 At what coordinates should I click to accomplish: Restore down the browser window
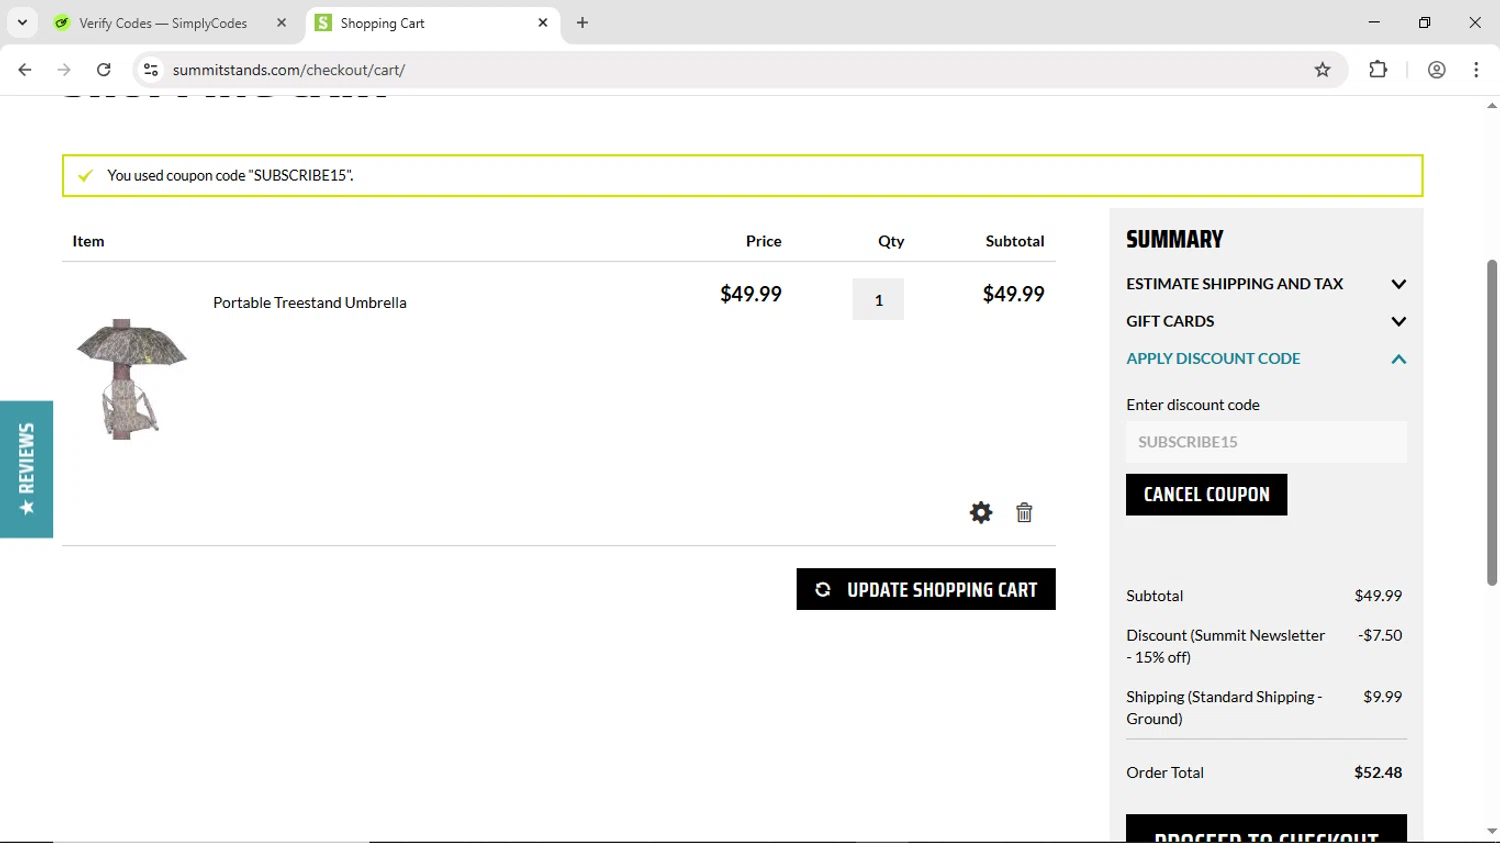(1424, 22)
